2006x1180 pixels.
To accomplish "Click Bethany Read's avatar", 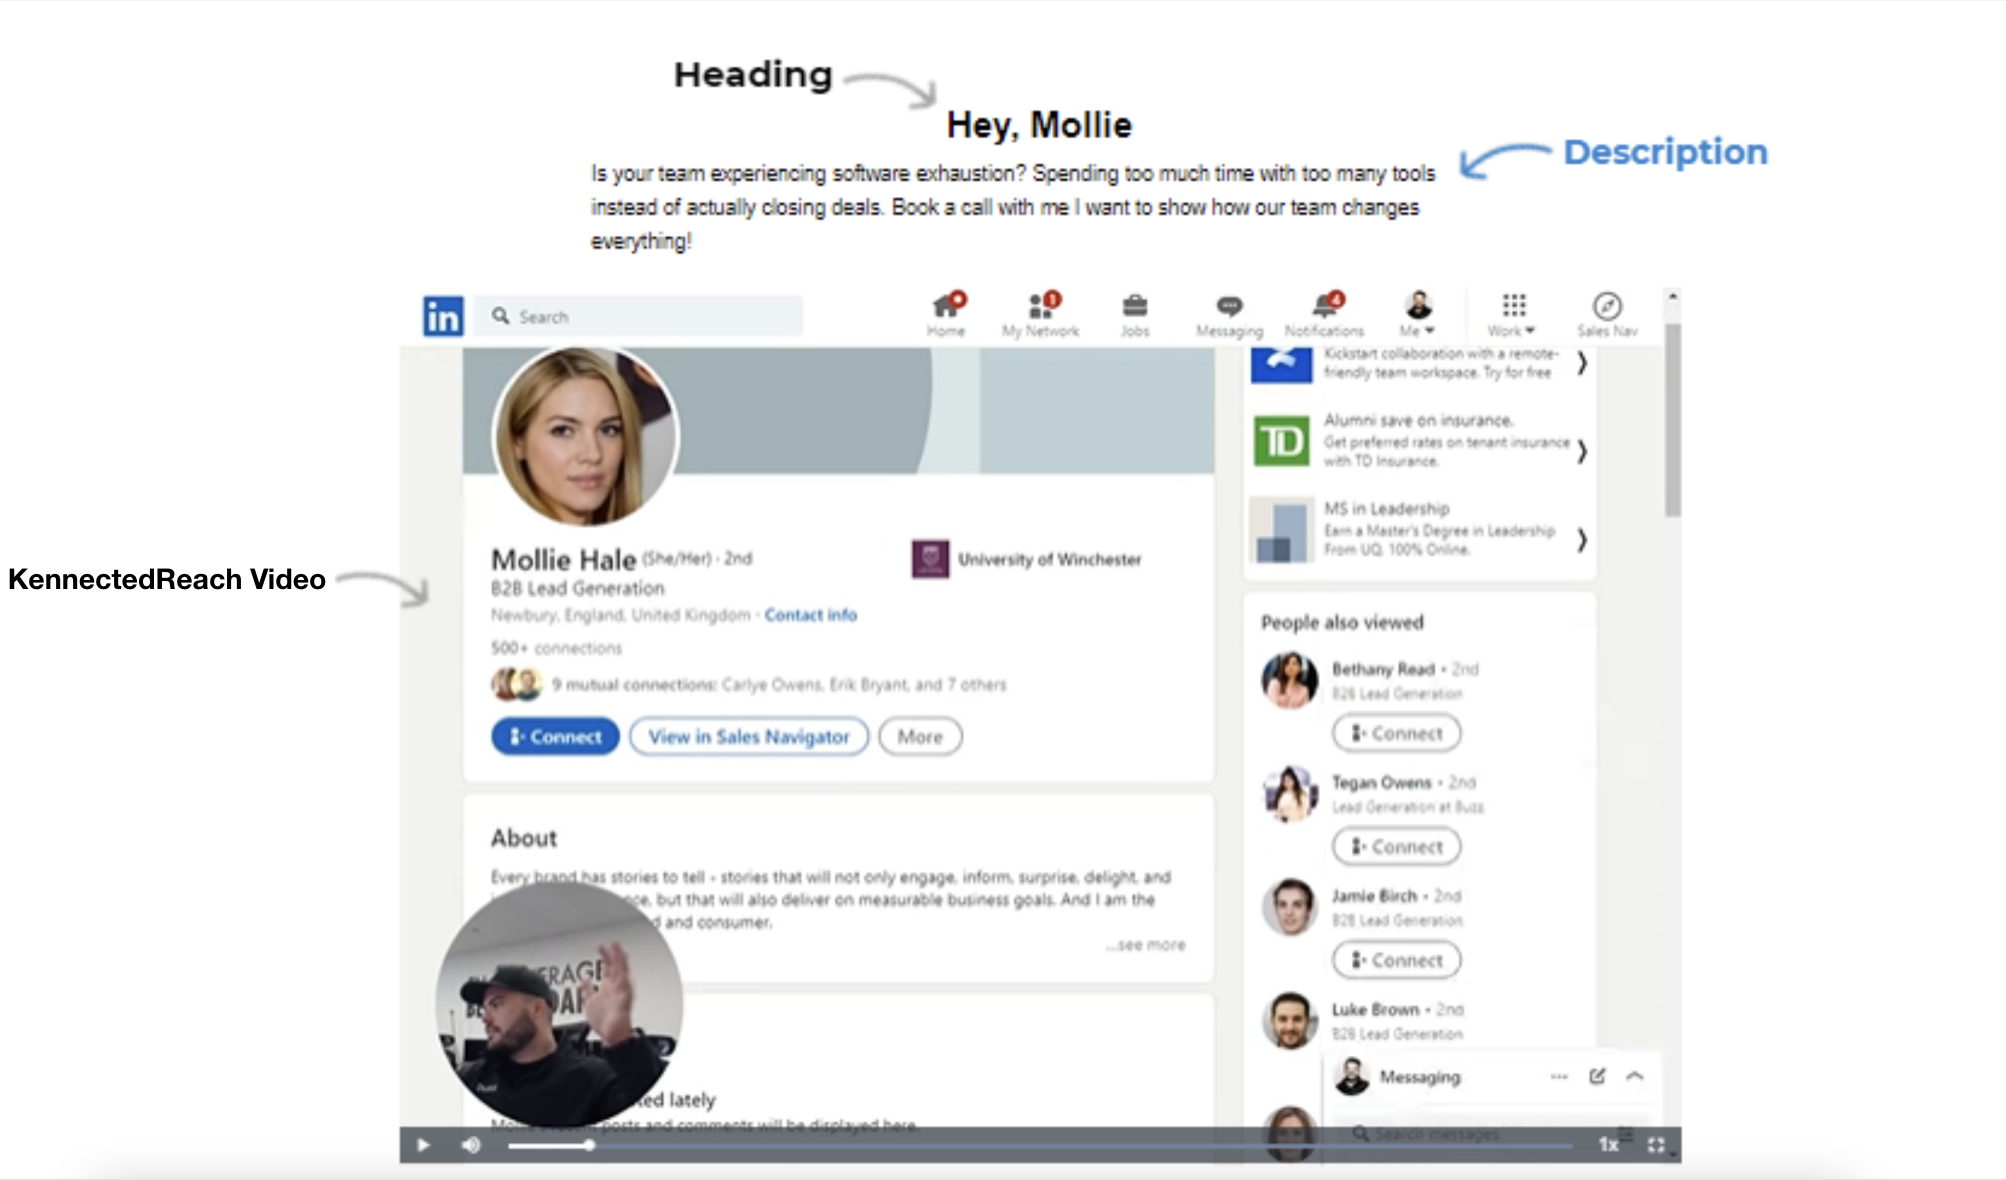I will 1290,680.
